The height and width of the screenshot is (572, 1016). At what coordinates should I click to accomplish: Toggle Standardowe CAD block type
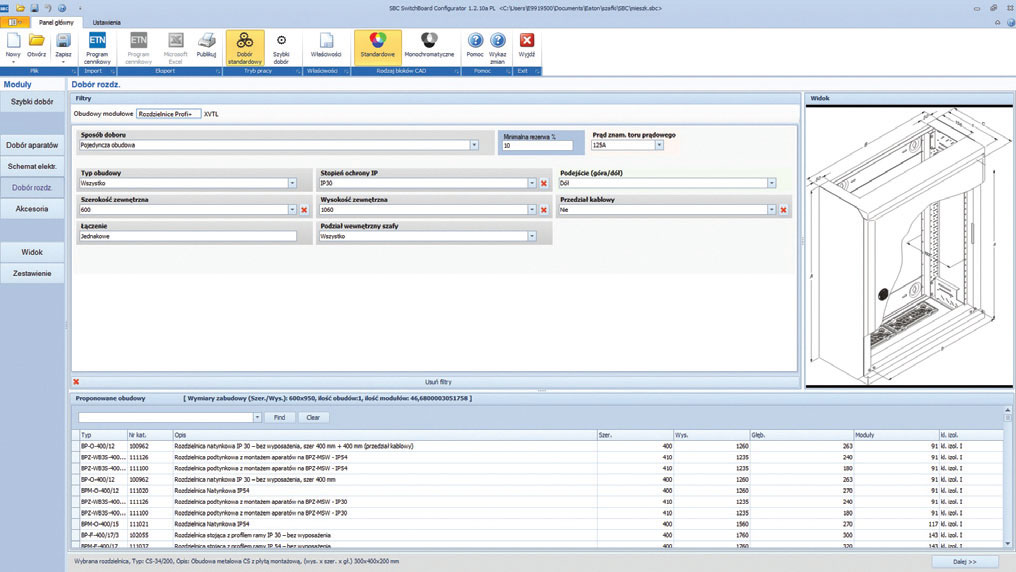click(x=378, y=46)
